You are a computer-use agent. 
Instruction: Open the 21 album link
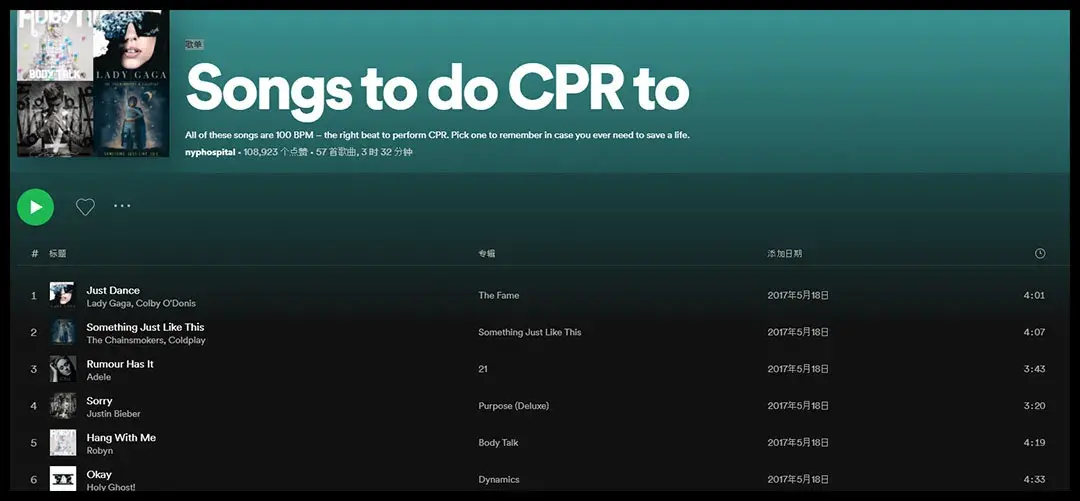[x=483, y=369]
